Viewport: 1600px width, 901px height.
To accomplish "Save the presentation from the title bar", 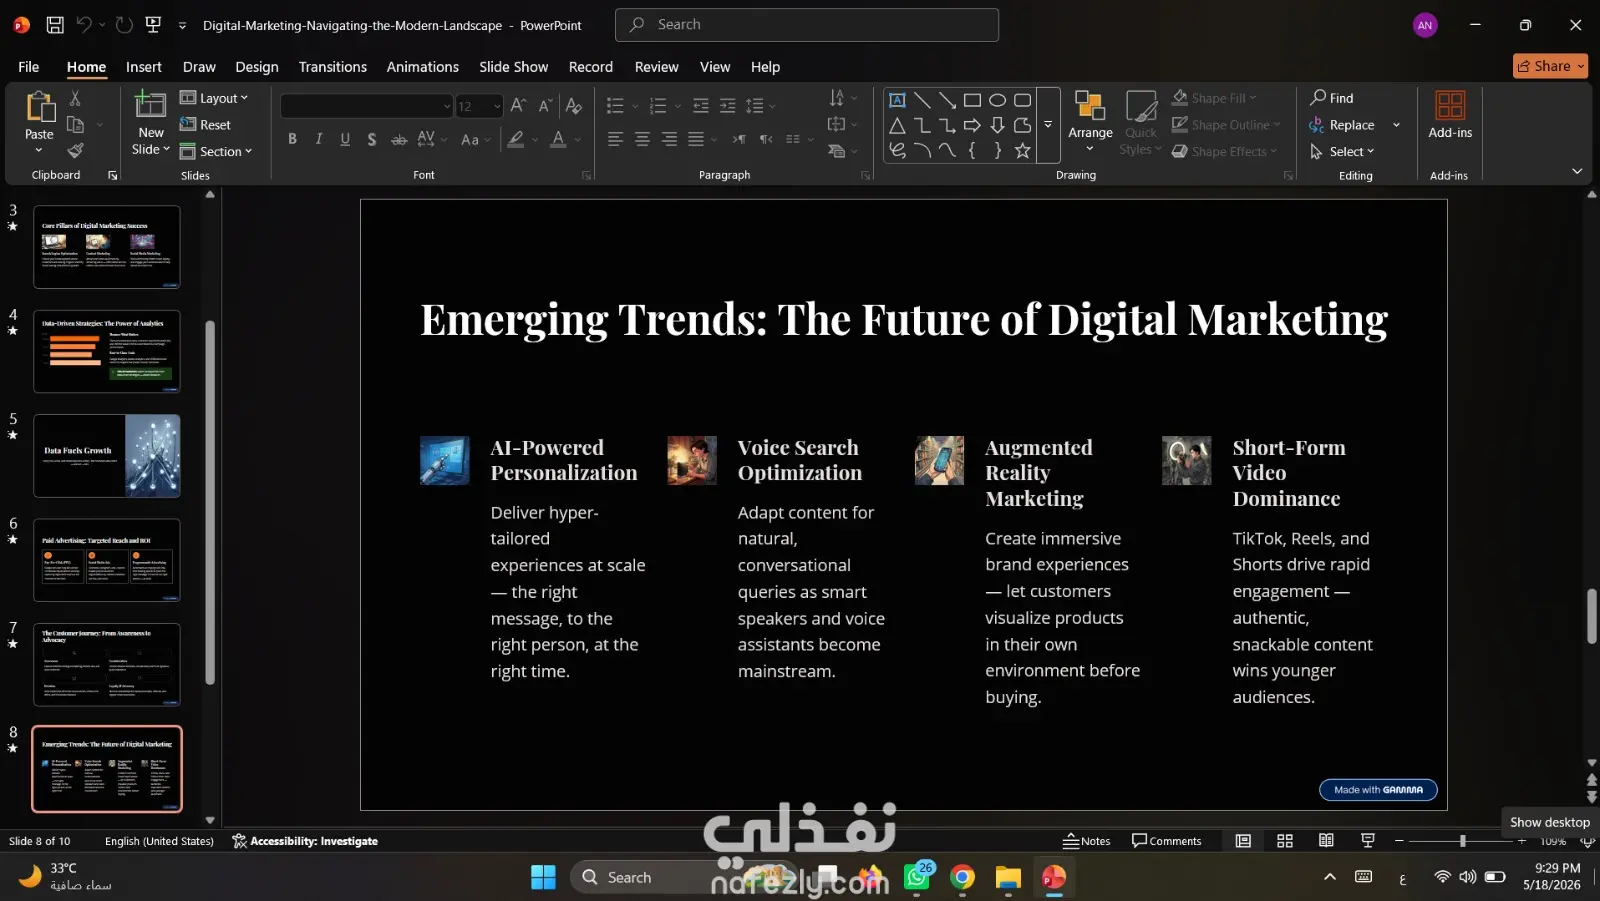I will coord(55,25).
